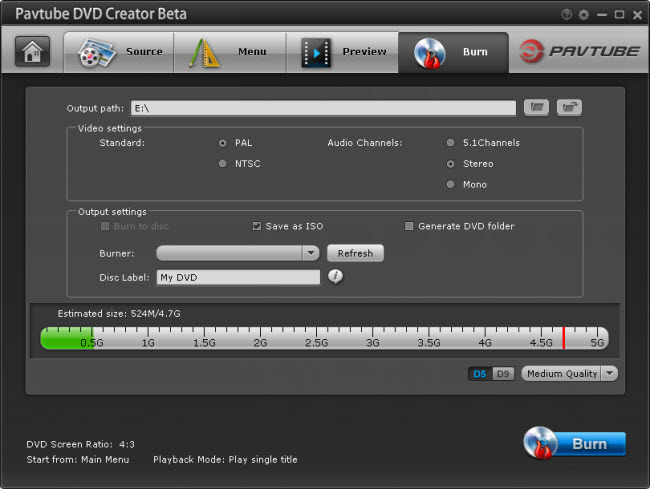The image size is (650, 489).
Task: Click 'Estimated size: 524M/4.7G' text
Action: 119,314
